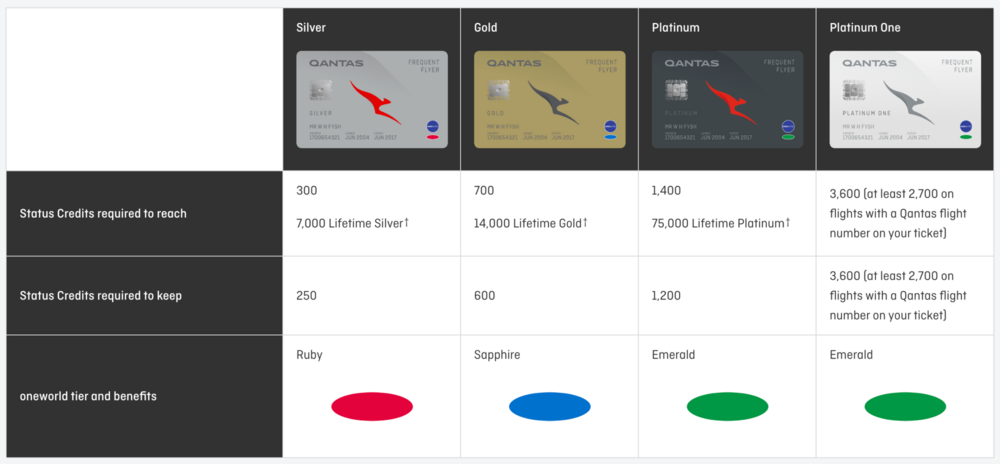Click the blue Sapphire oneworld oval
This screenshot has height=464, width=1000.
[x=549, y=407]
